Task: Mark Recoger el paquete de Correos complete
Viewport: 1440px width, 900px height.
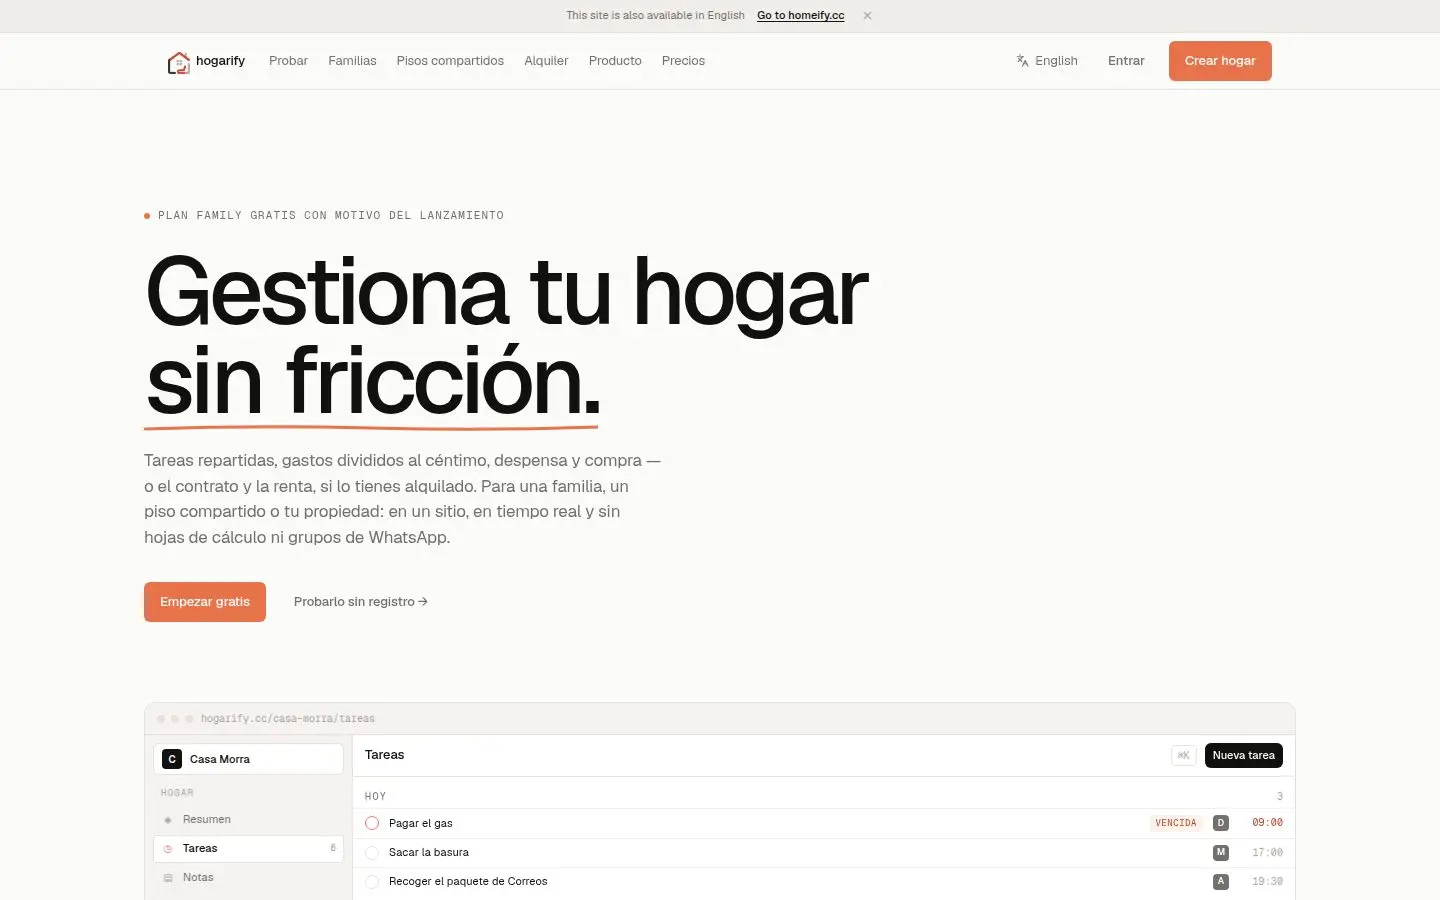Action: [372, 881]
